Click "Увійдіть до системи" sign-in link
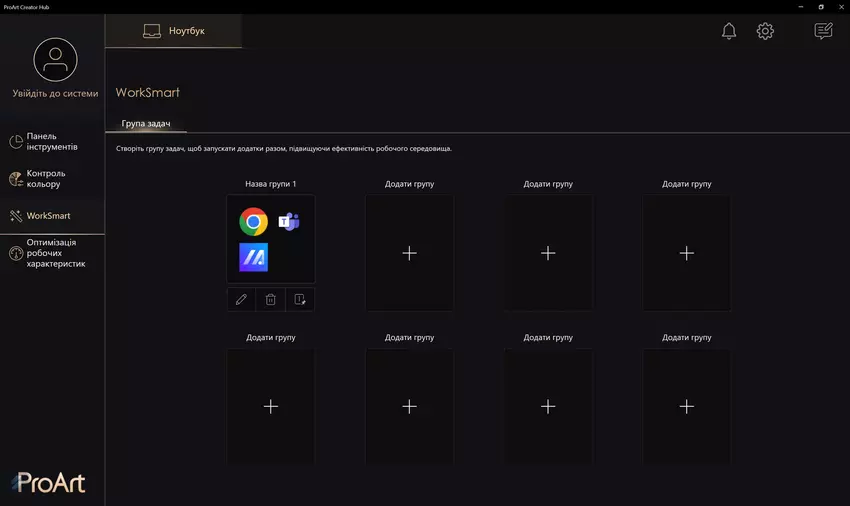The image size is (850, 506). tap(55, 94)
